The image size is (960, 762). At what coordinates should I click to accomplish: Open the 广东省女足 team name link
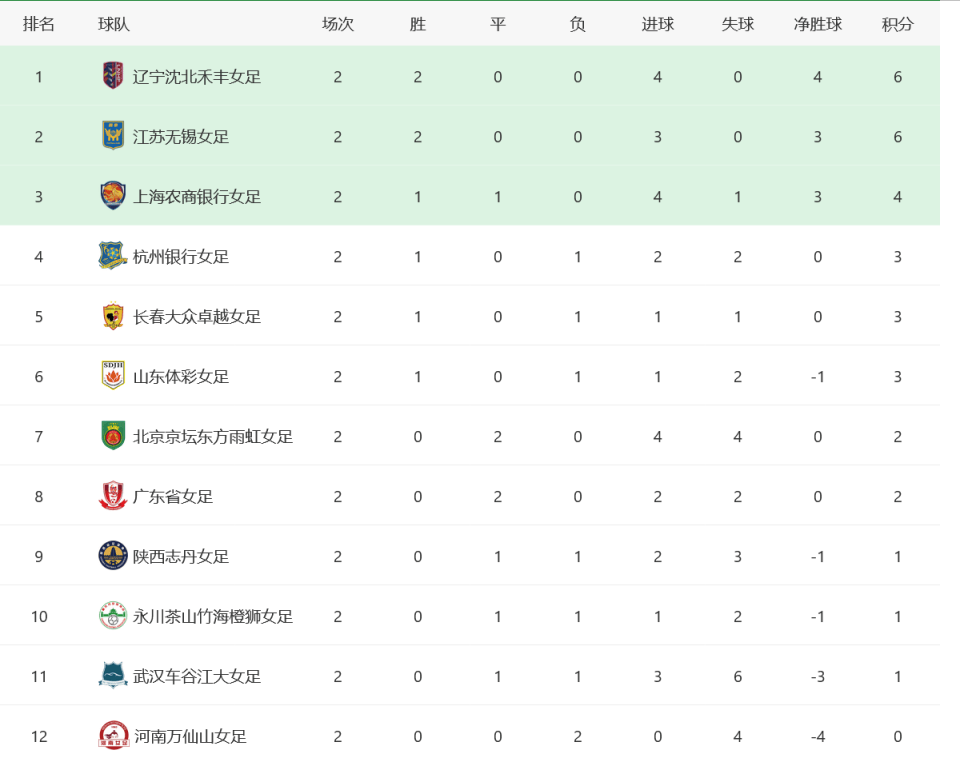pos(173,497)
